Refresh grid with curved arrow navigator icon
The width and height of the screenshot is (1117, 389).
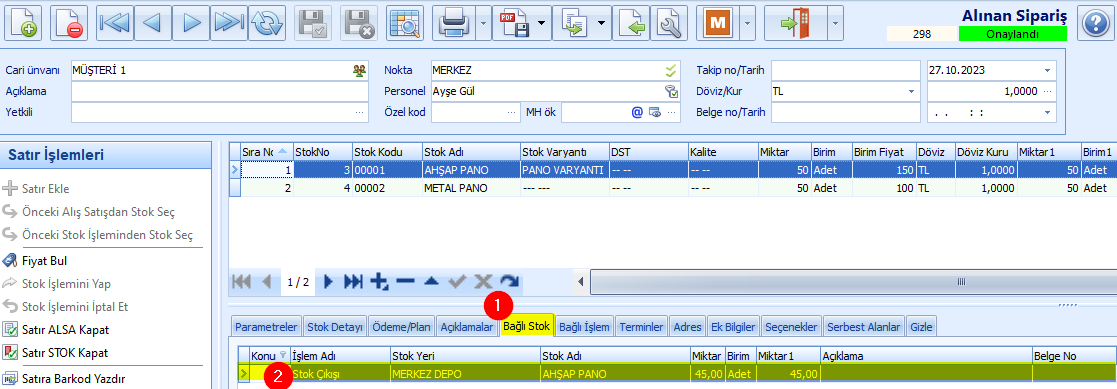[509, 282]
